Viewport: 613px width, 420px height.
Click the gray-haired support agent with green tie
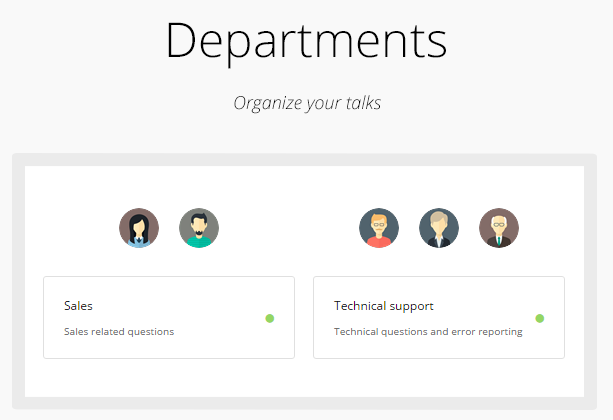(x=499, y=228)
